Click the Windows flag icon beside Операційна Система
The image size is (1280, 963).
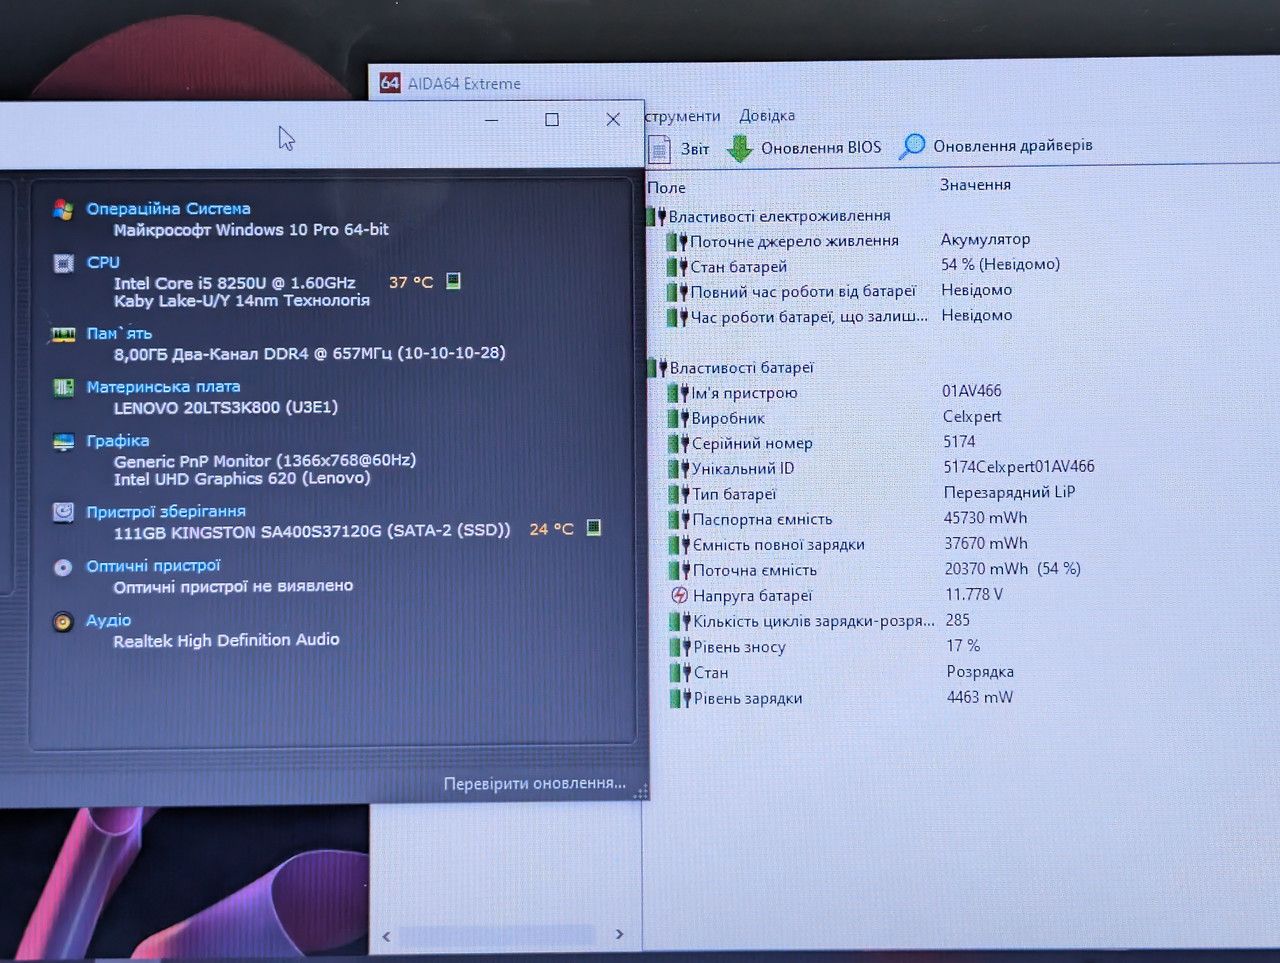point(63,209)
